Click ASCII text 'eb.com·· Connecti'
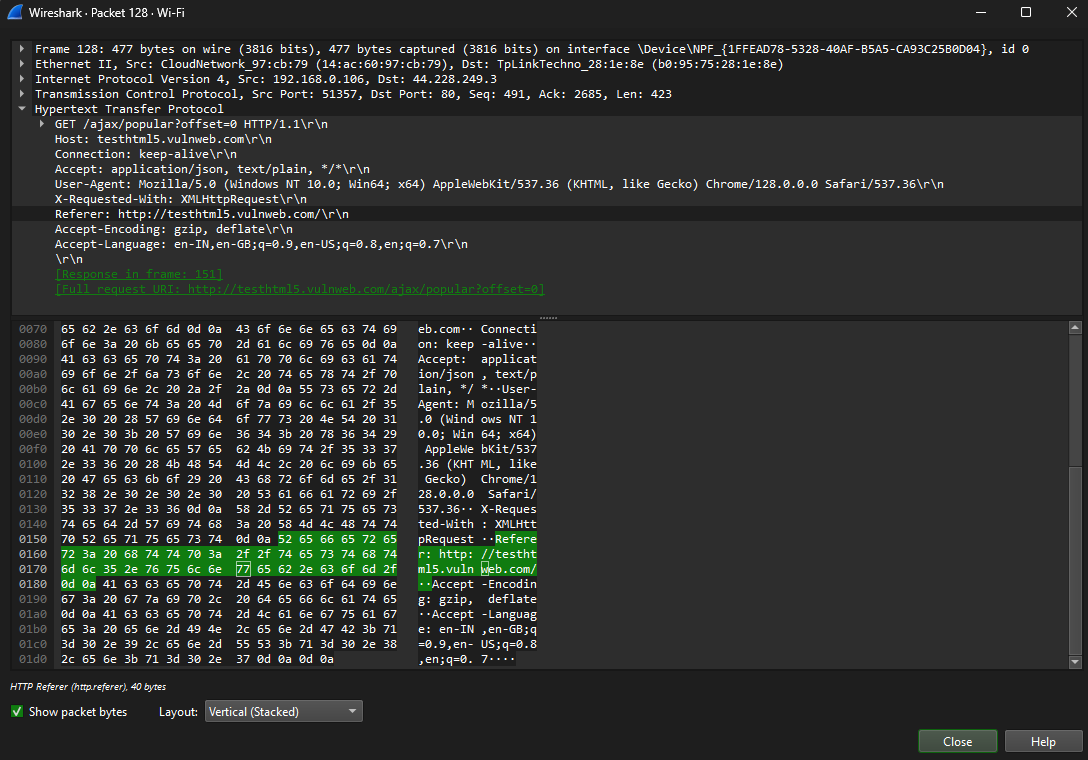This screenshot has width=1088, height=760. (477, 329)
